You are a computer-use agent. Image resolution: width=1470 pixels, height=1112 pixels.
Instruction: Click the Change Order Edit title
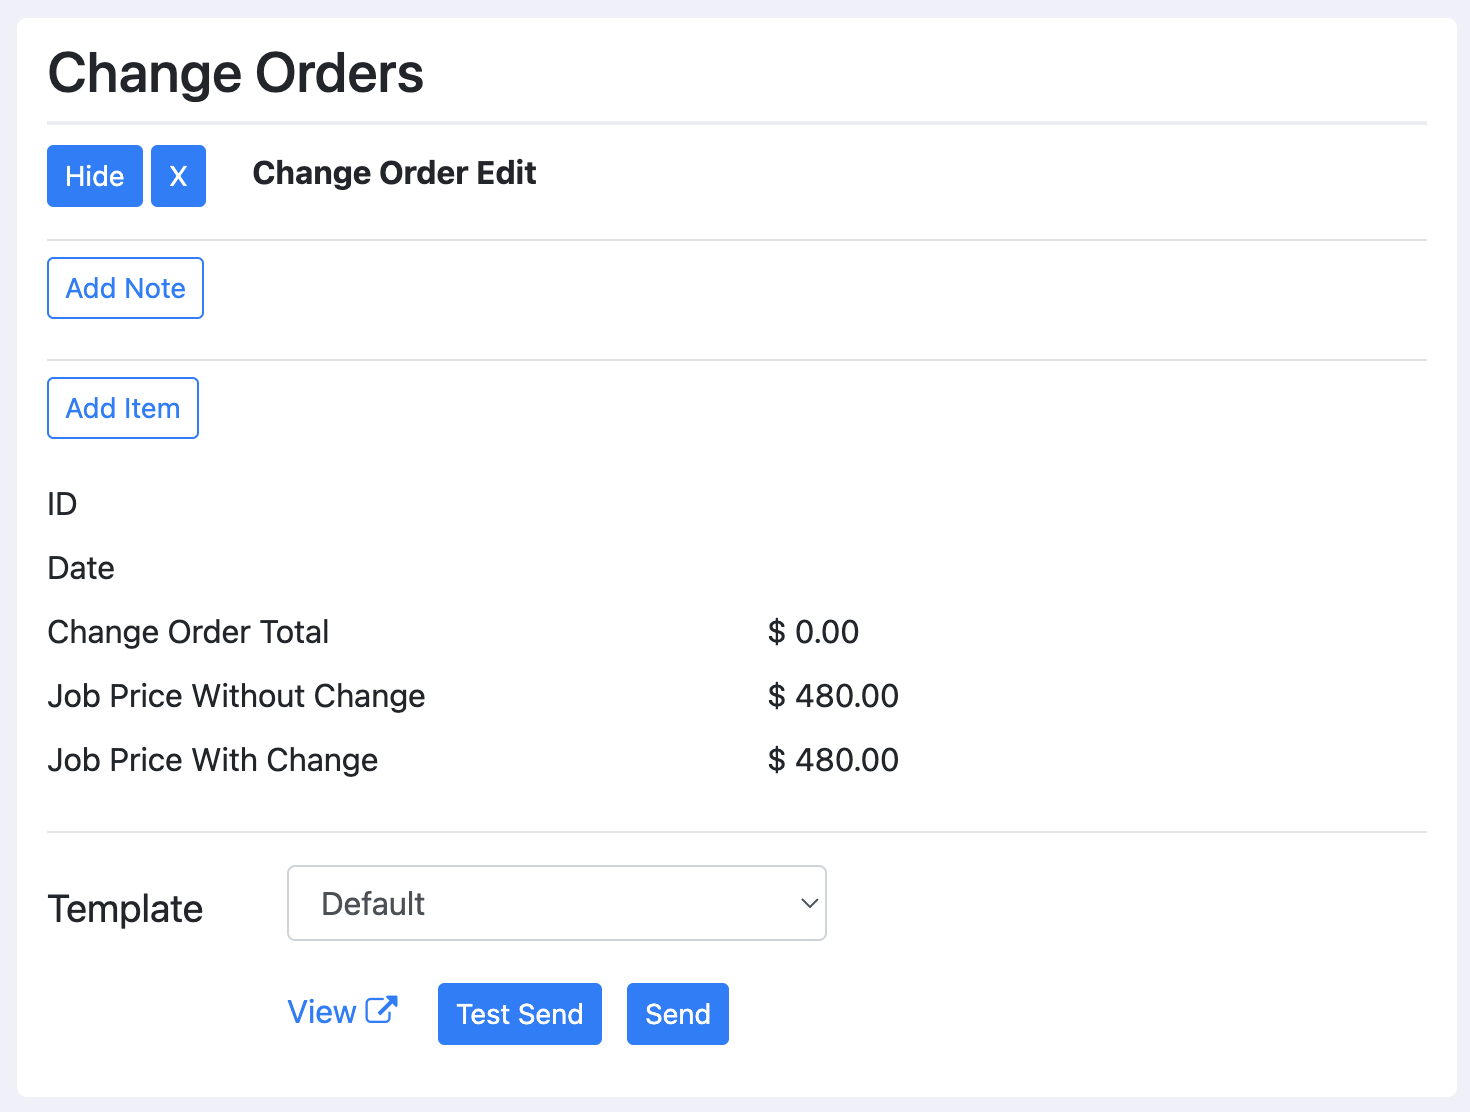394,173
